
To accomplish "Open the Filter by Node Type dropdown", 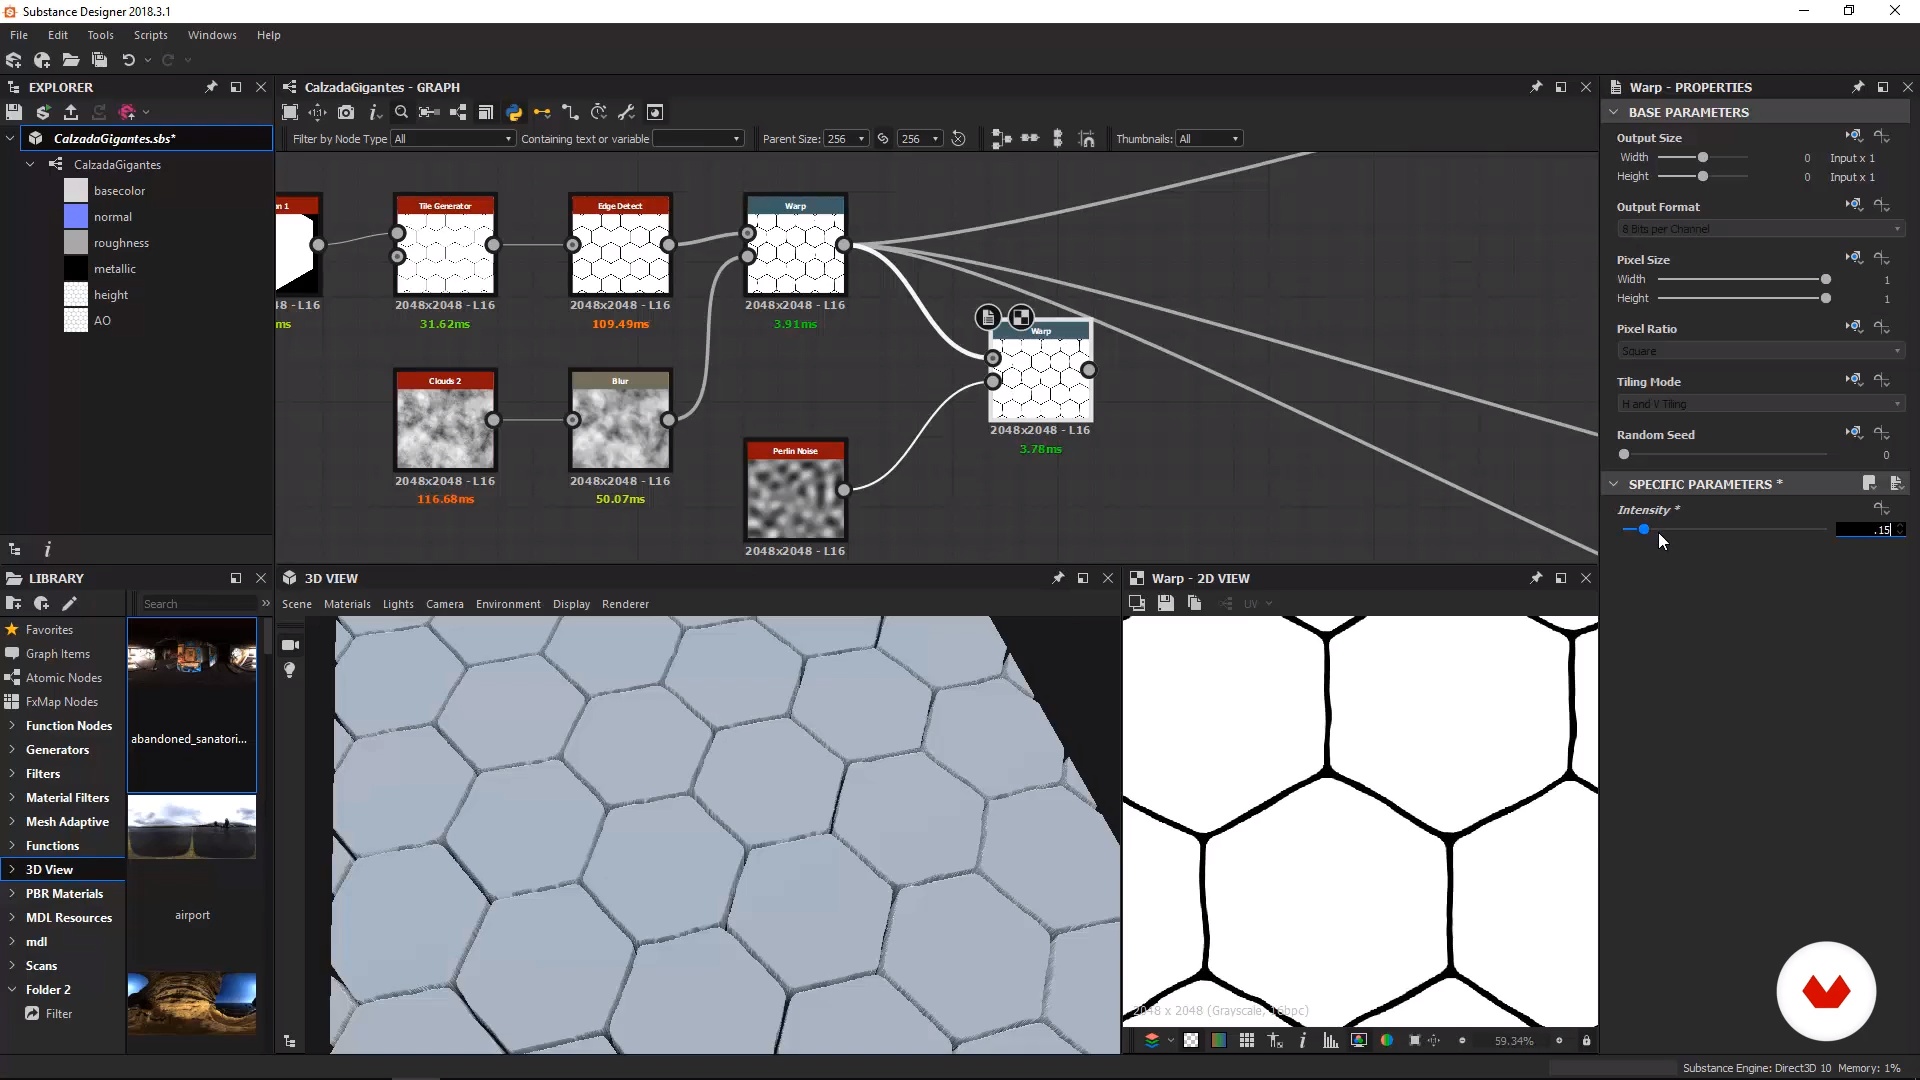I will 453,139.
